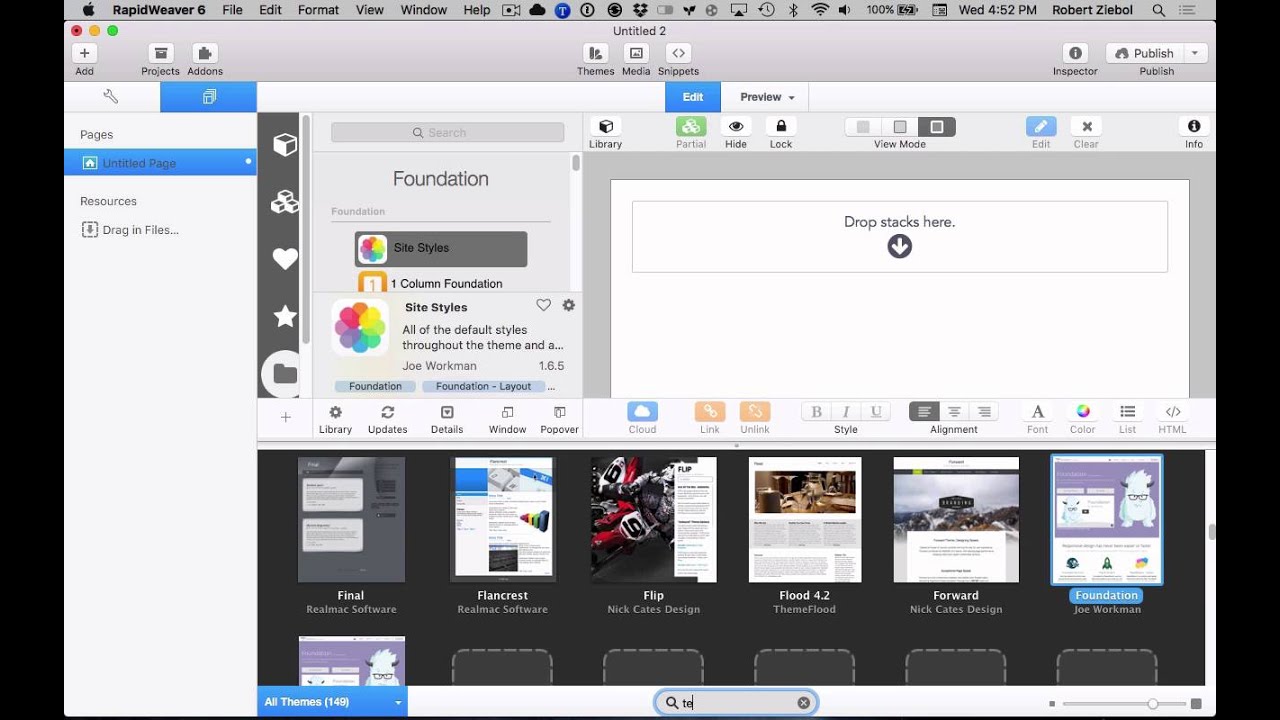
Task: Align text center
Action: coord(954,411)
